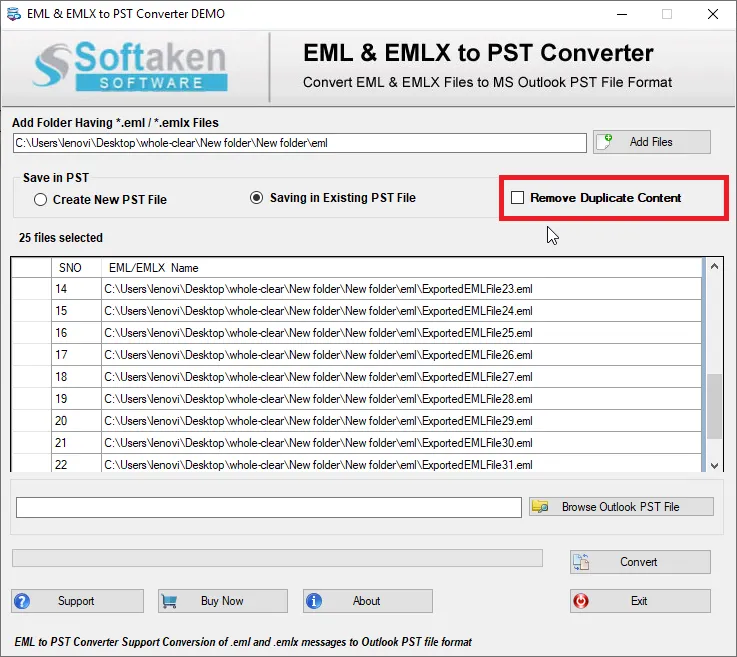
Task: Click the red power Exit icon
Action: click(581, 601)
